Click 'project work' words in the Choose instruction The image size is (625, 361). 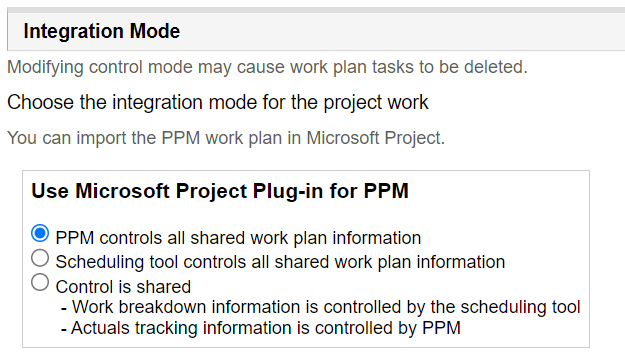(x=375, y=102)
